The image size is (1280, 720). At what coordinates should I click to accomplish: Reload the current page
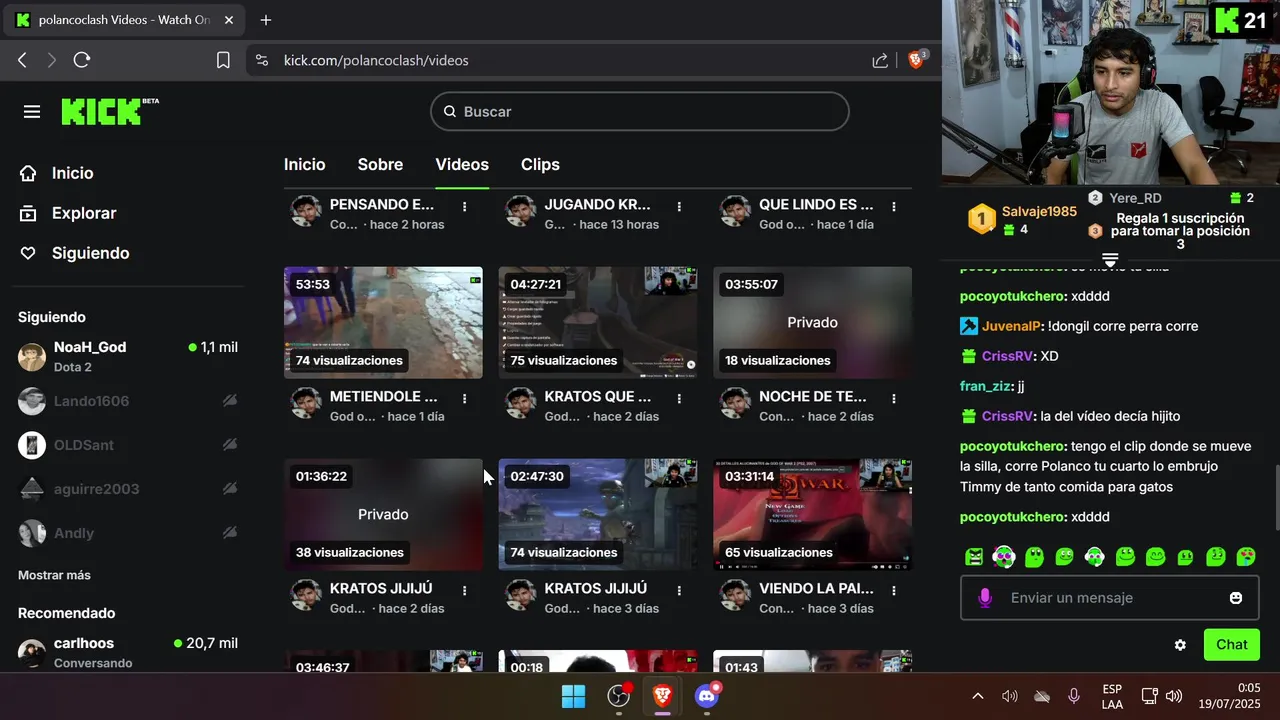82,60
